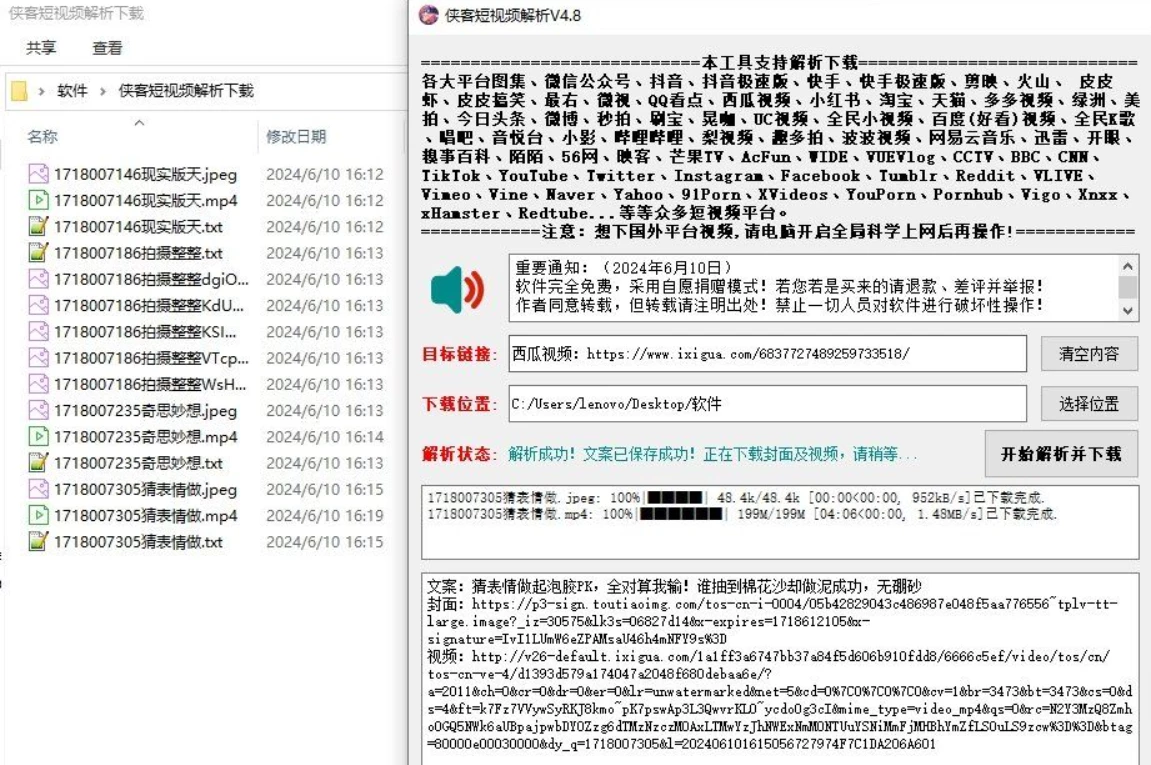Click the notice box scrollbar down arrow

[1128, 312]
